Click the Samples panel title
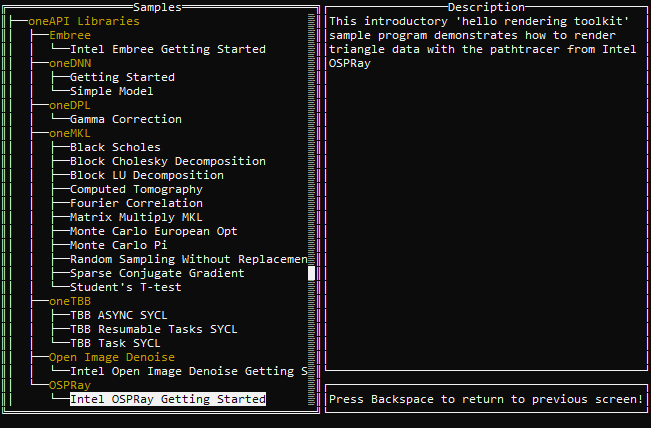The height and width of the screenshot is (428, 651). point(157,7)
